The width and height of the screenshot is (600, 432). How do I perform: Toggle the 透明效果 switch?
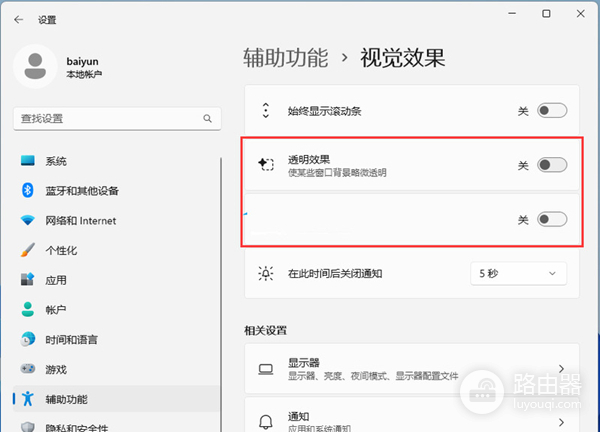(552, 165)
